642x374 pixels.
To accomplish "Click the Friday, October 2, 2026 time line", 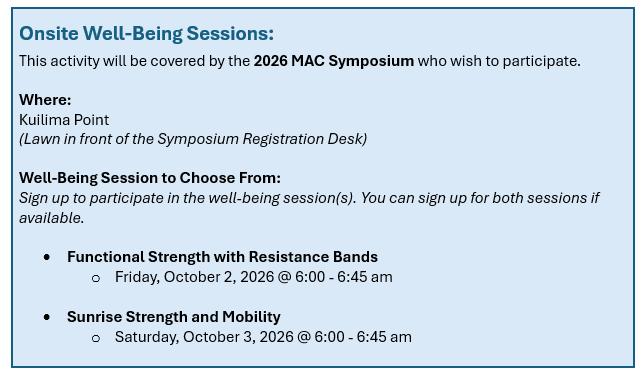I will tap(253, 277).
